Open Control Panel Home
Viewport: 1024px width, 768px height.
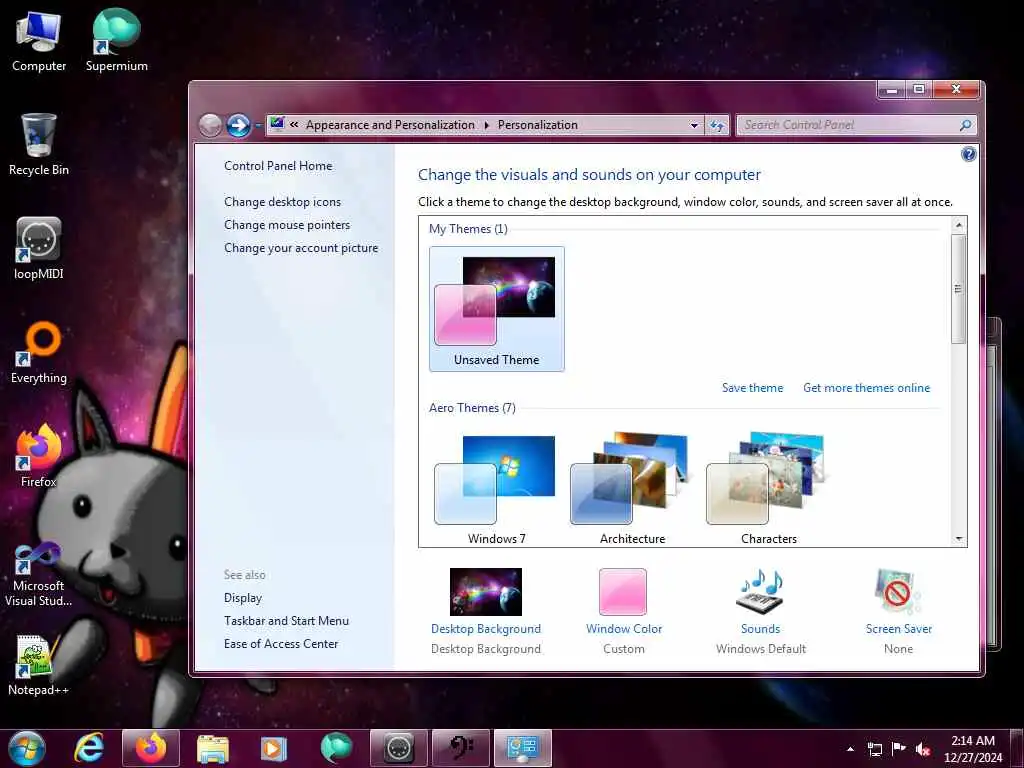(x=278, y=166)
